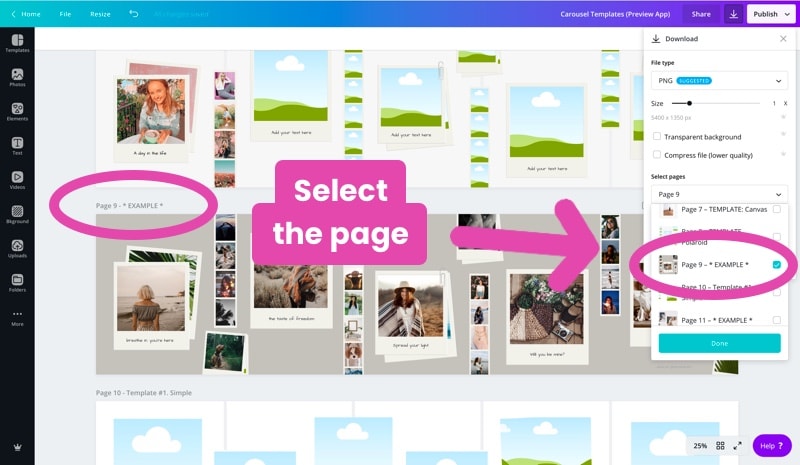The image size is (800, 465).
Task: Select the Text tool in sidebar
Action: tap(17, 146)
